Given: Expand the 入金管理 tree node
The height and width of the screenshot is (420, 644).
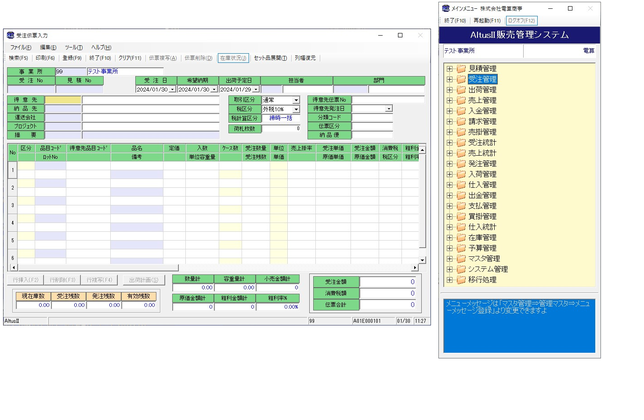Looking at the screenshot, I should pyautogui.click(x=449, y=111).
